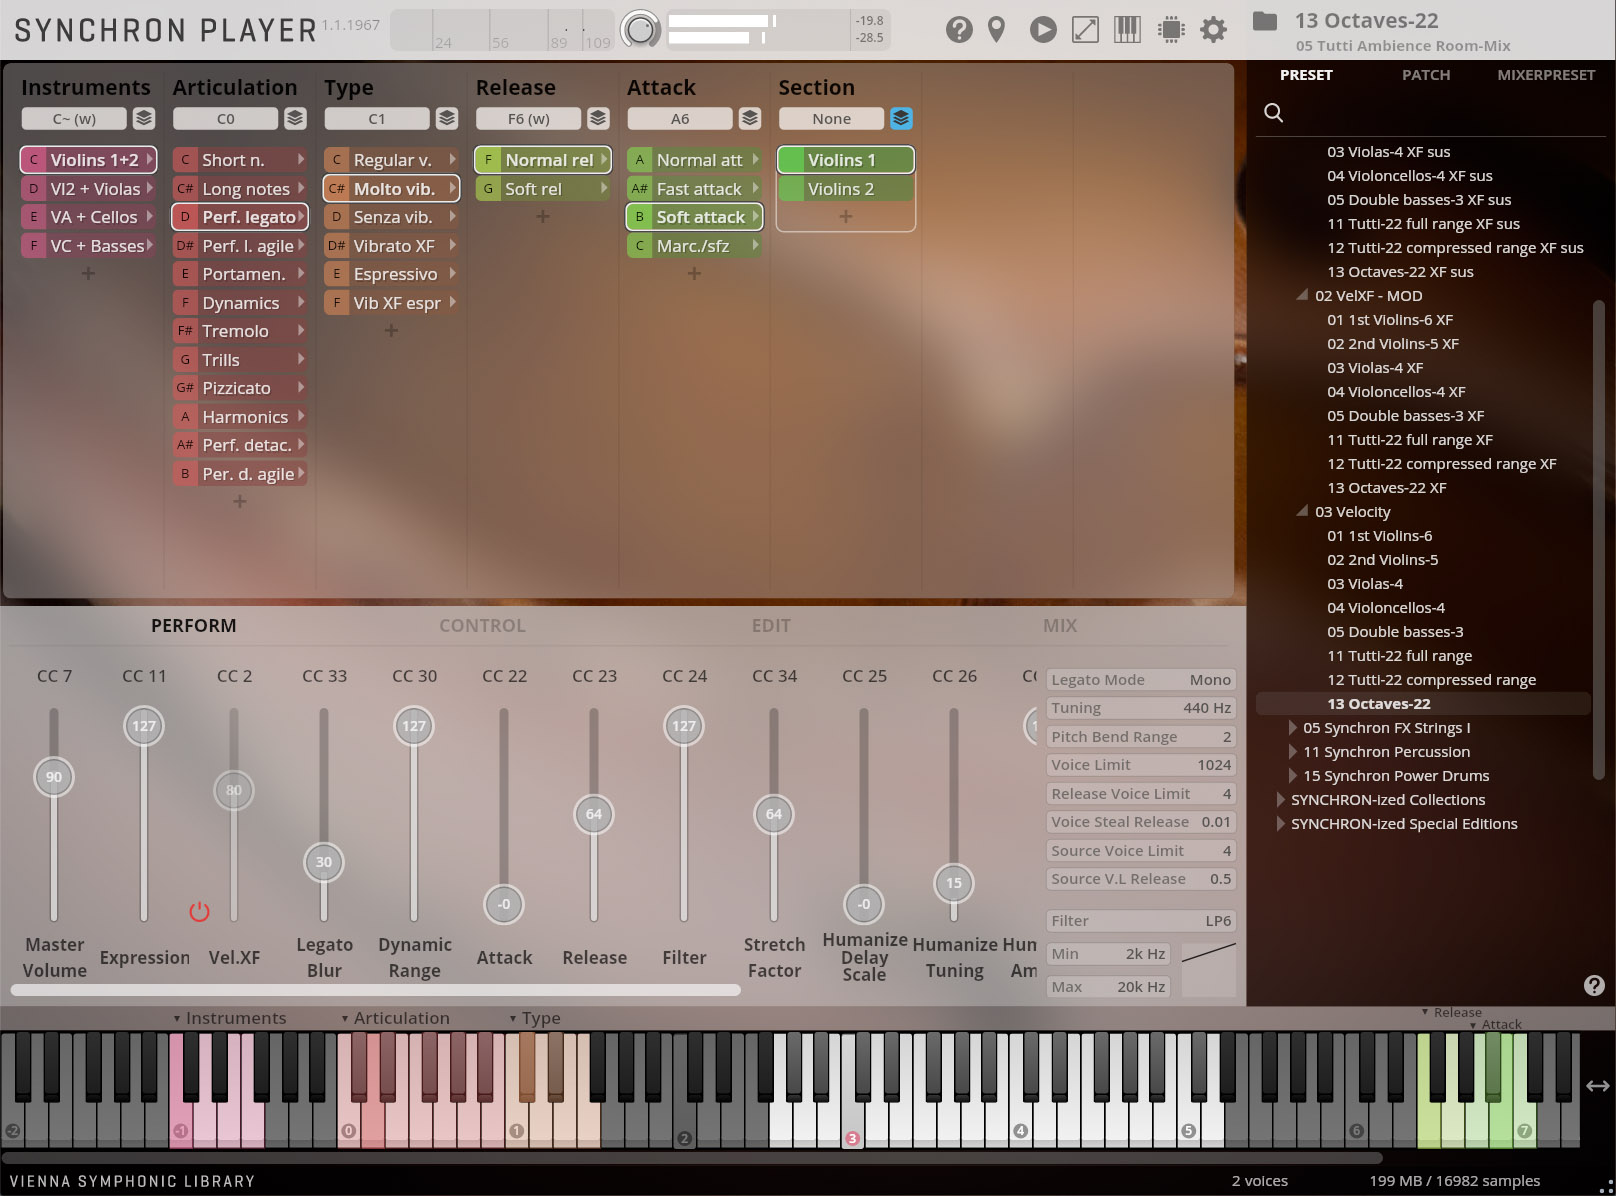Select the Vl2 + Violas instrument slot
Screen dimensions: 1616x1196
coord(88,189)
